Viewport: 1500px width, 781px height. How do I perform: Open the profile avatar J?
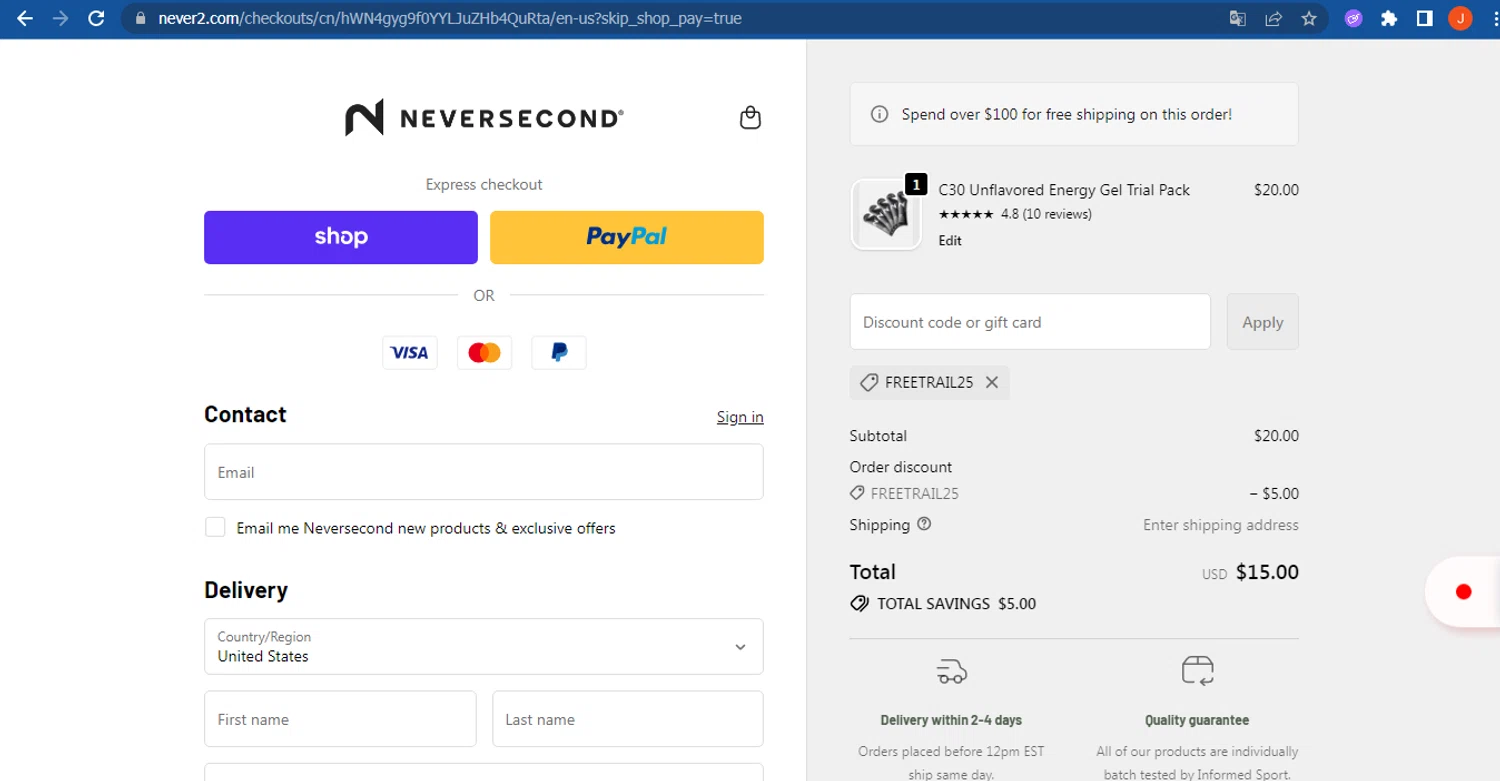1460,18
